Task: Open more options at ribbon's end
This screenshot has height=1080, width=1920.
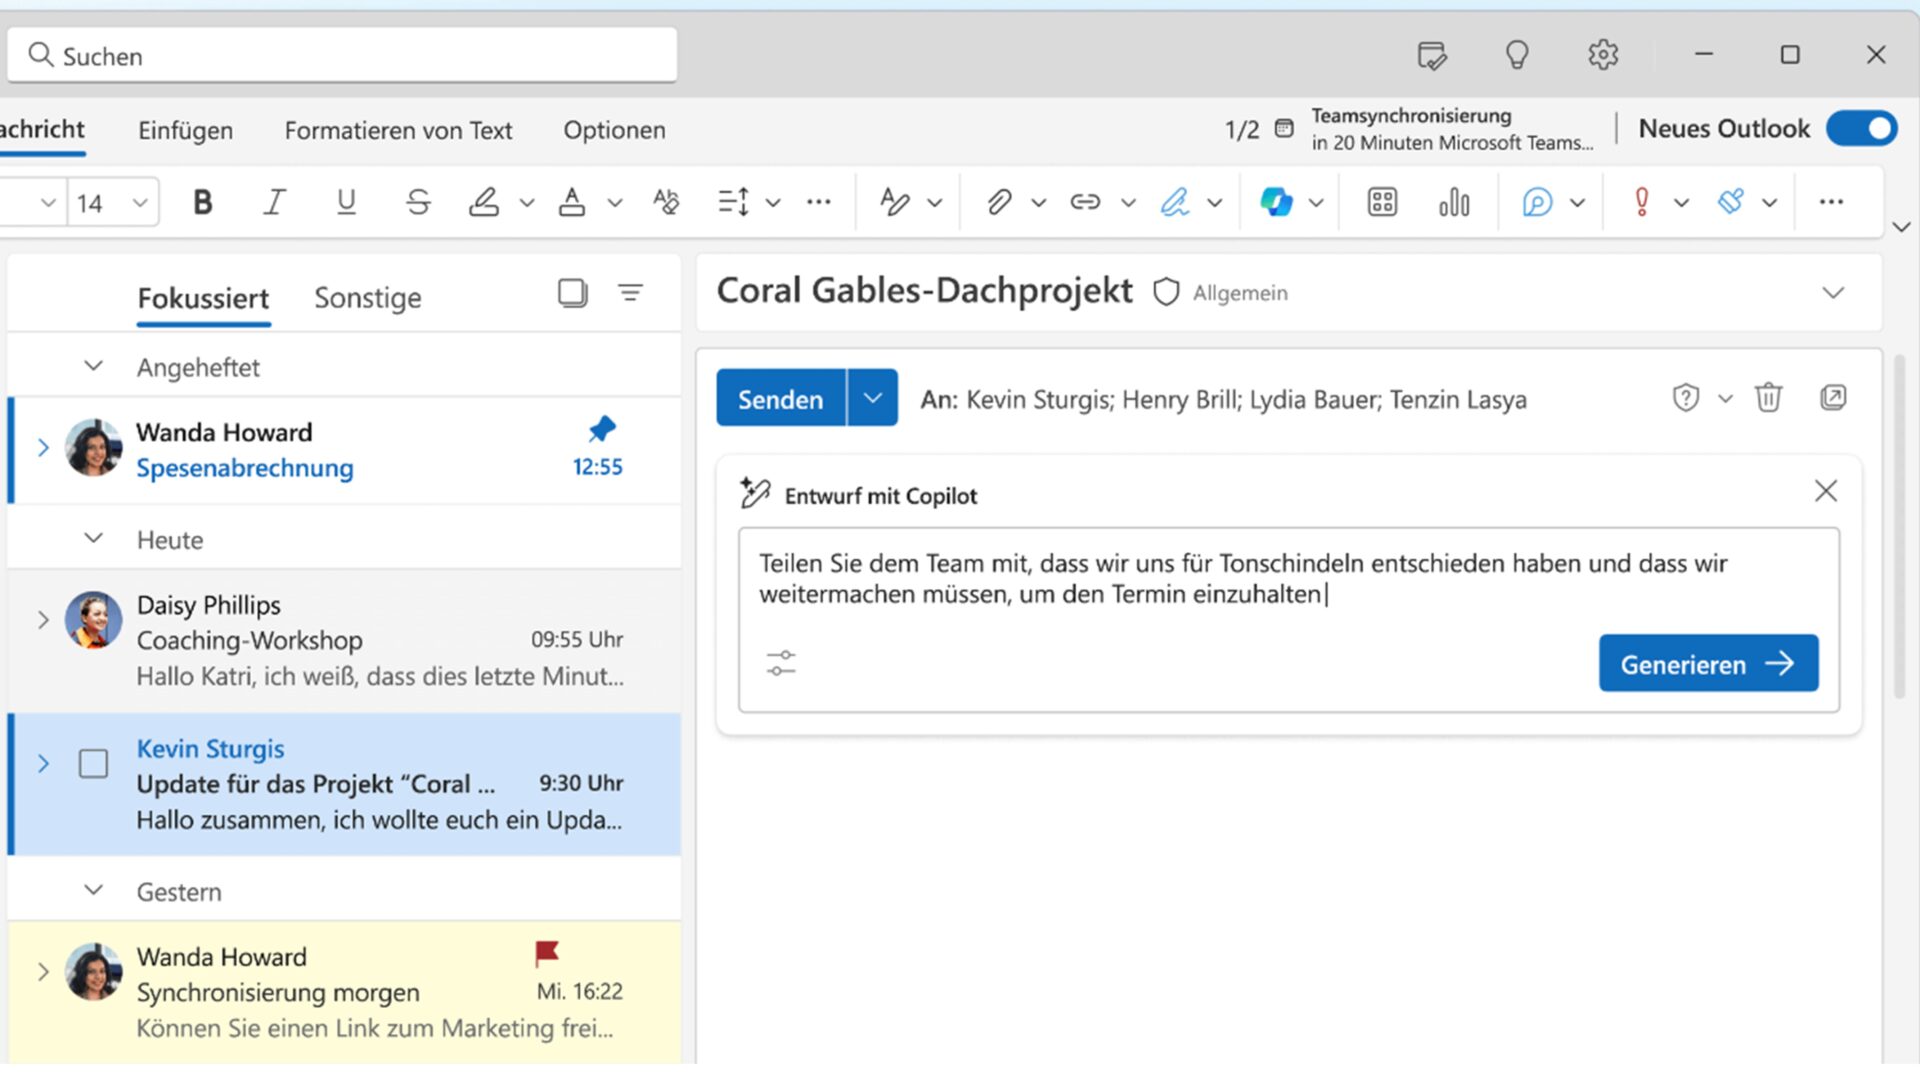Action: click(1831, 203)
